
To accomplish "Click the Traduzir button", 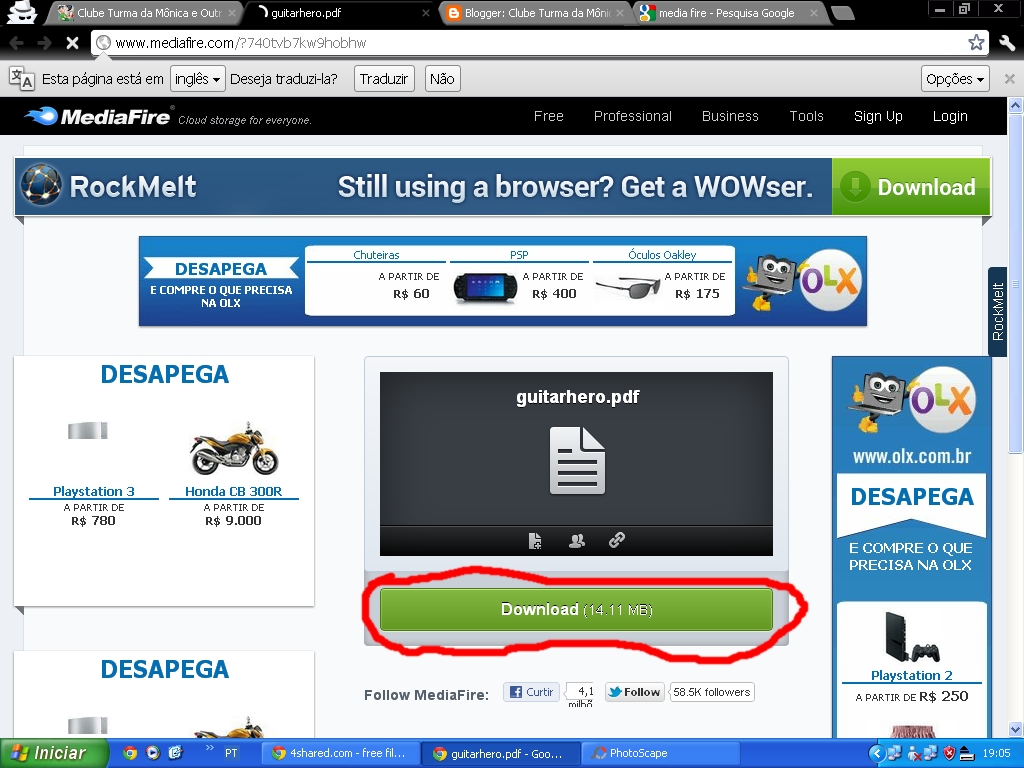I will [384, 79].
